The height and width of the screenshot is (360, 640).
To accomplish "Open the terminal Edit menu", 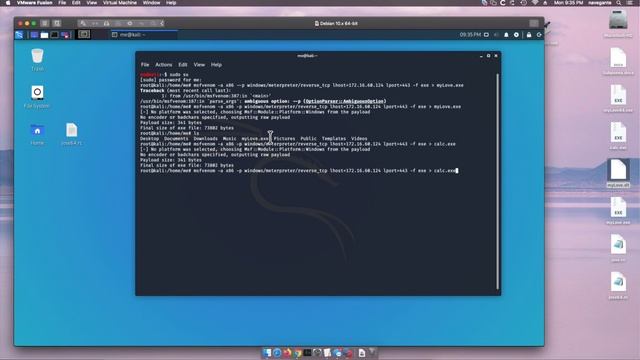I will (182, 64).
